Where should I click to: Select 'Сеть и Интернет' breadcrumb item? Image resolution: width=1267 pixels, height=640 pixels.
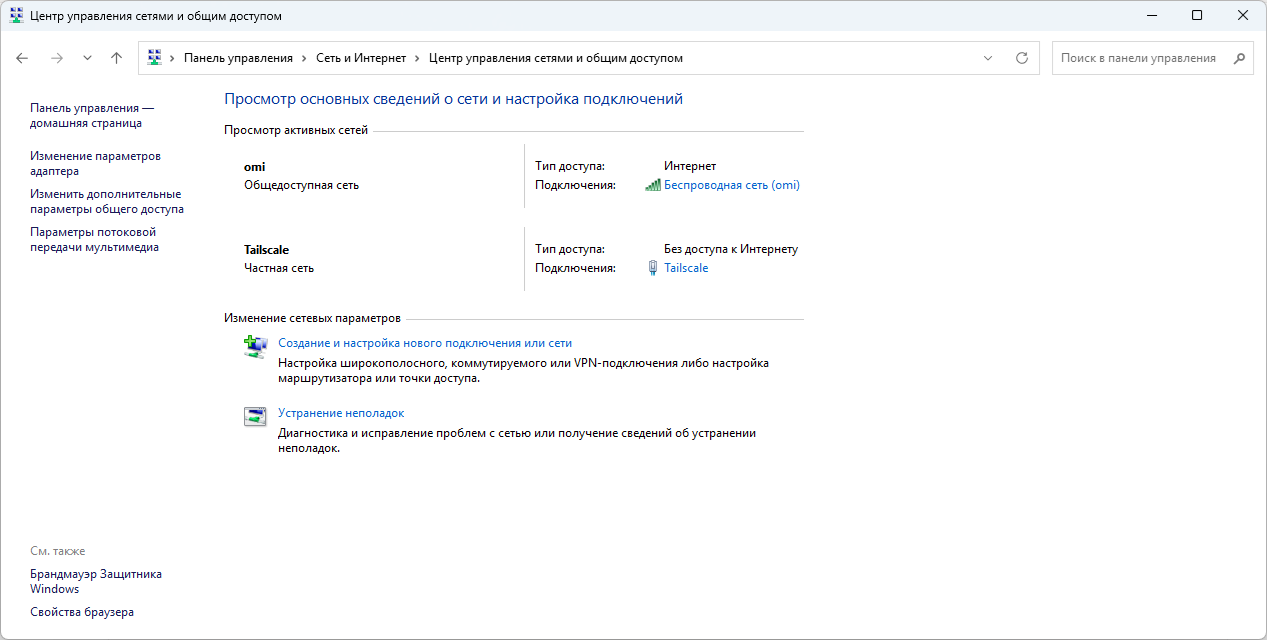click(x=361, y=58)
